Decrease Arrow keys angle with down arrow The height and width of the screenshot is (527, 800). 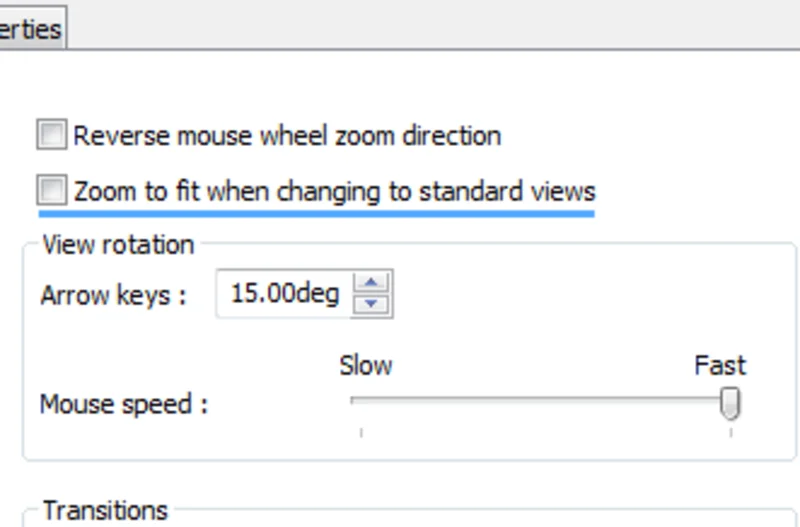(x=372, y=303)
